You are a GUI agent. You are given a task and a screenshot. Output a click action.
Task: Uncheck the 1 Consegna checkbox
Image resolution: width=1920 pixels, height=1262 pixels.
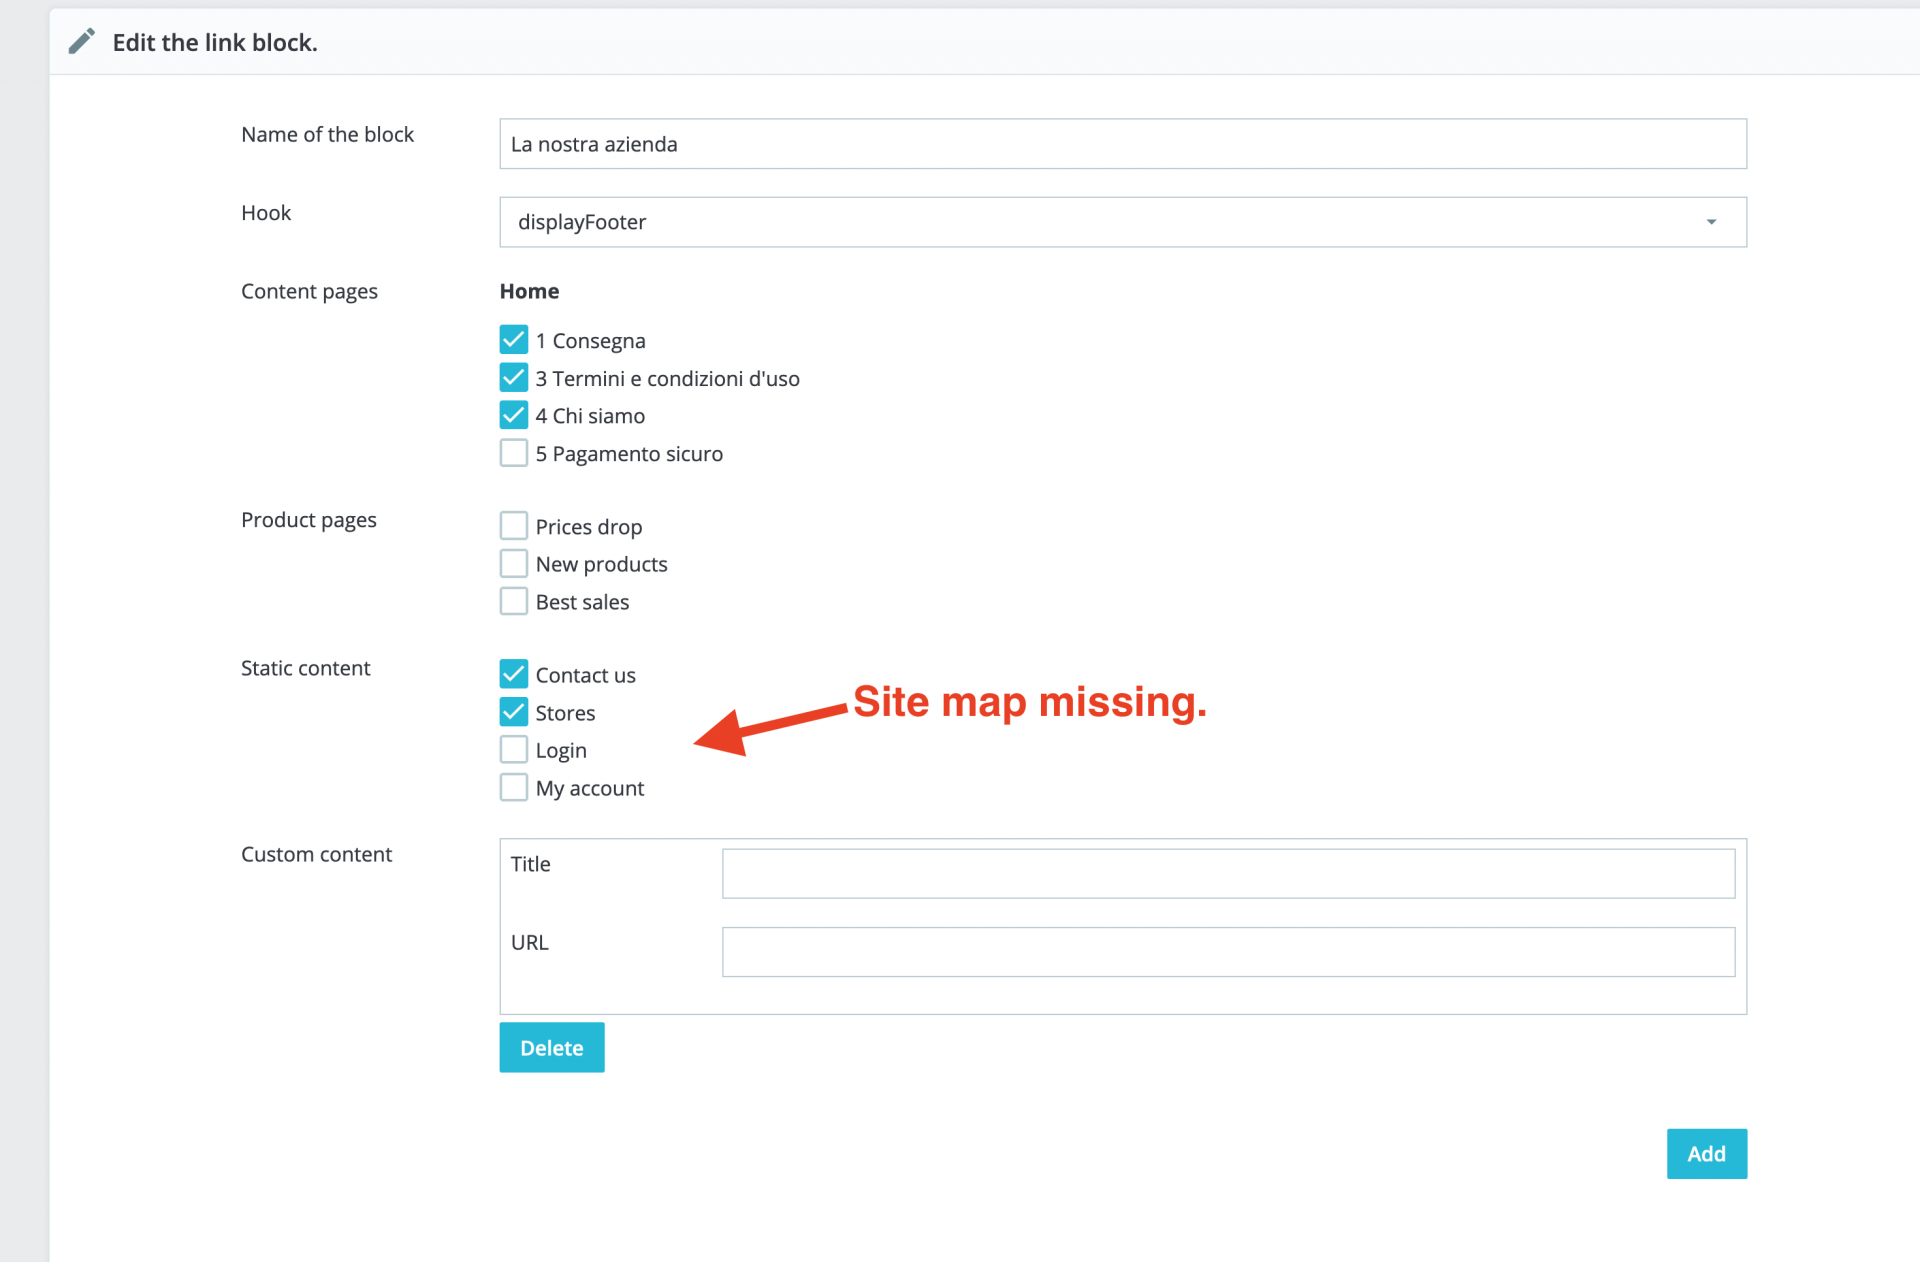[513, 340]
